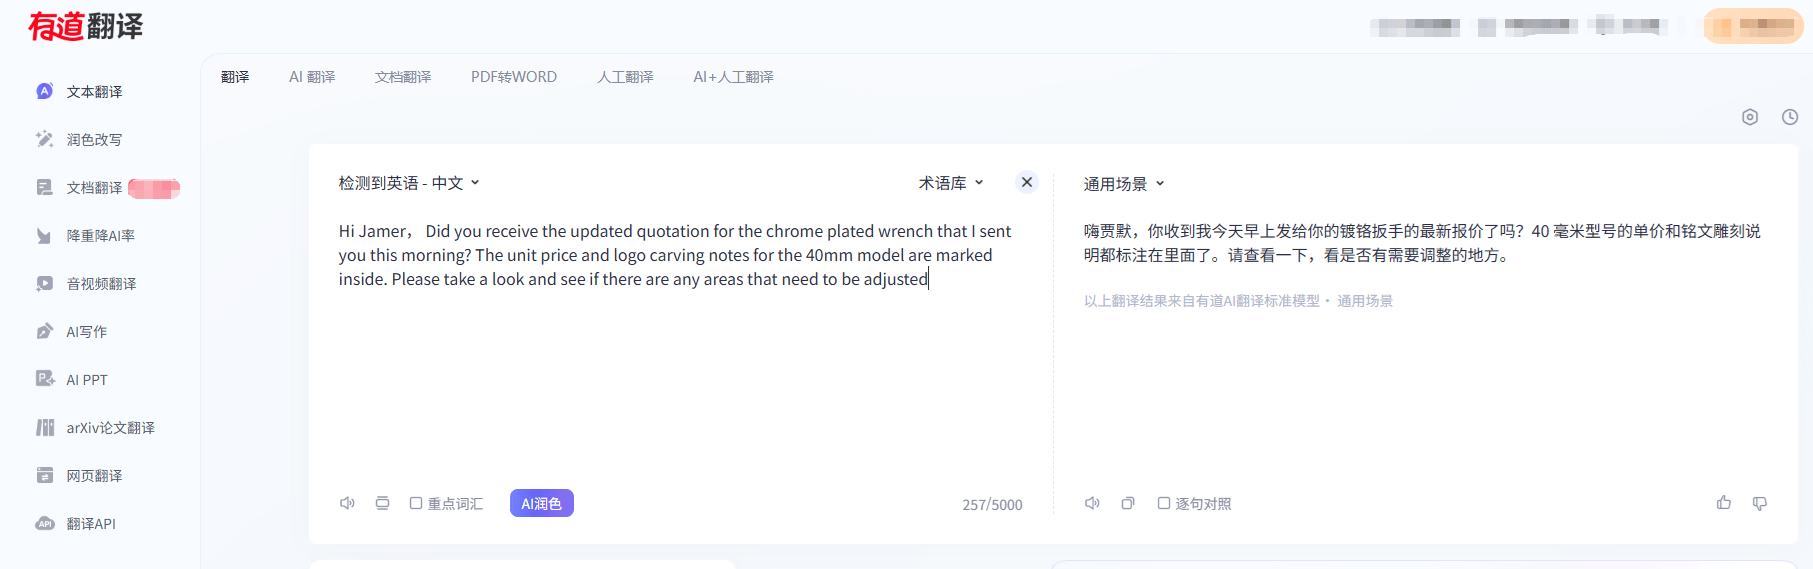The image size is (1813, 569).
Task: Switch to the PDF转WORD tab
Action: 514,77
